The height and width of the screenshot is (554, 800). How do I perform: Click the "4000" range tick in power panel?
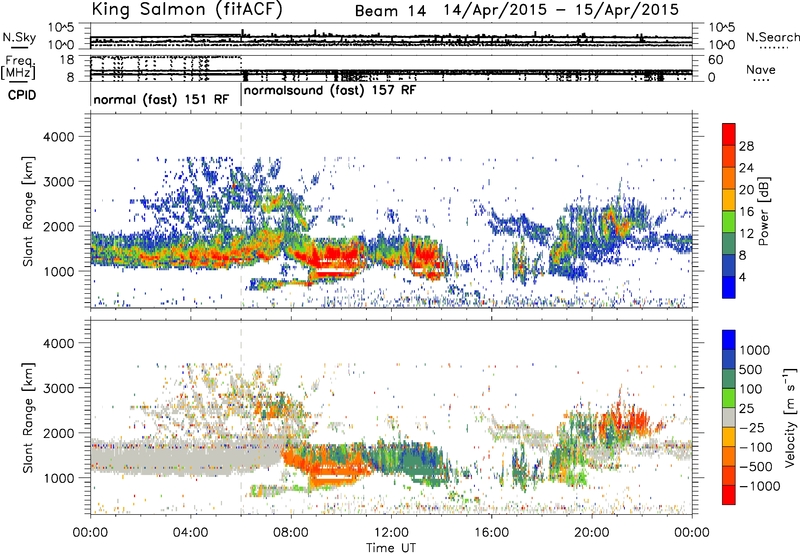pos(58,137)
